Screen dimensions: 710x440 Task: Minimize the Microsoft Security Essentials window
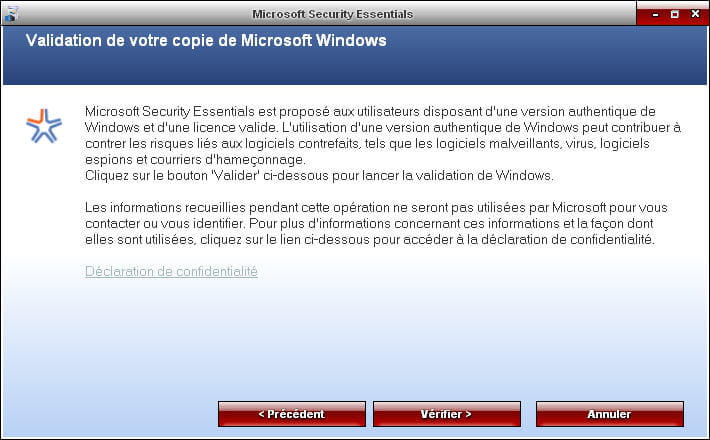pyautogui.click(x=655, y=14)
